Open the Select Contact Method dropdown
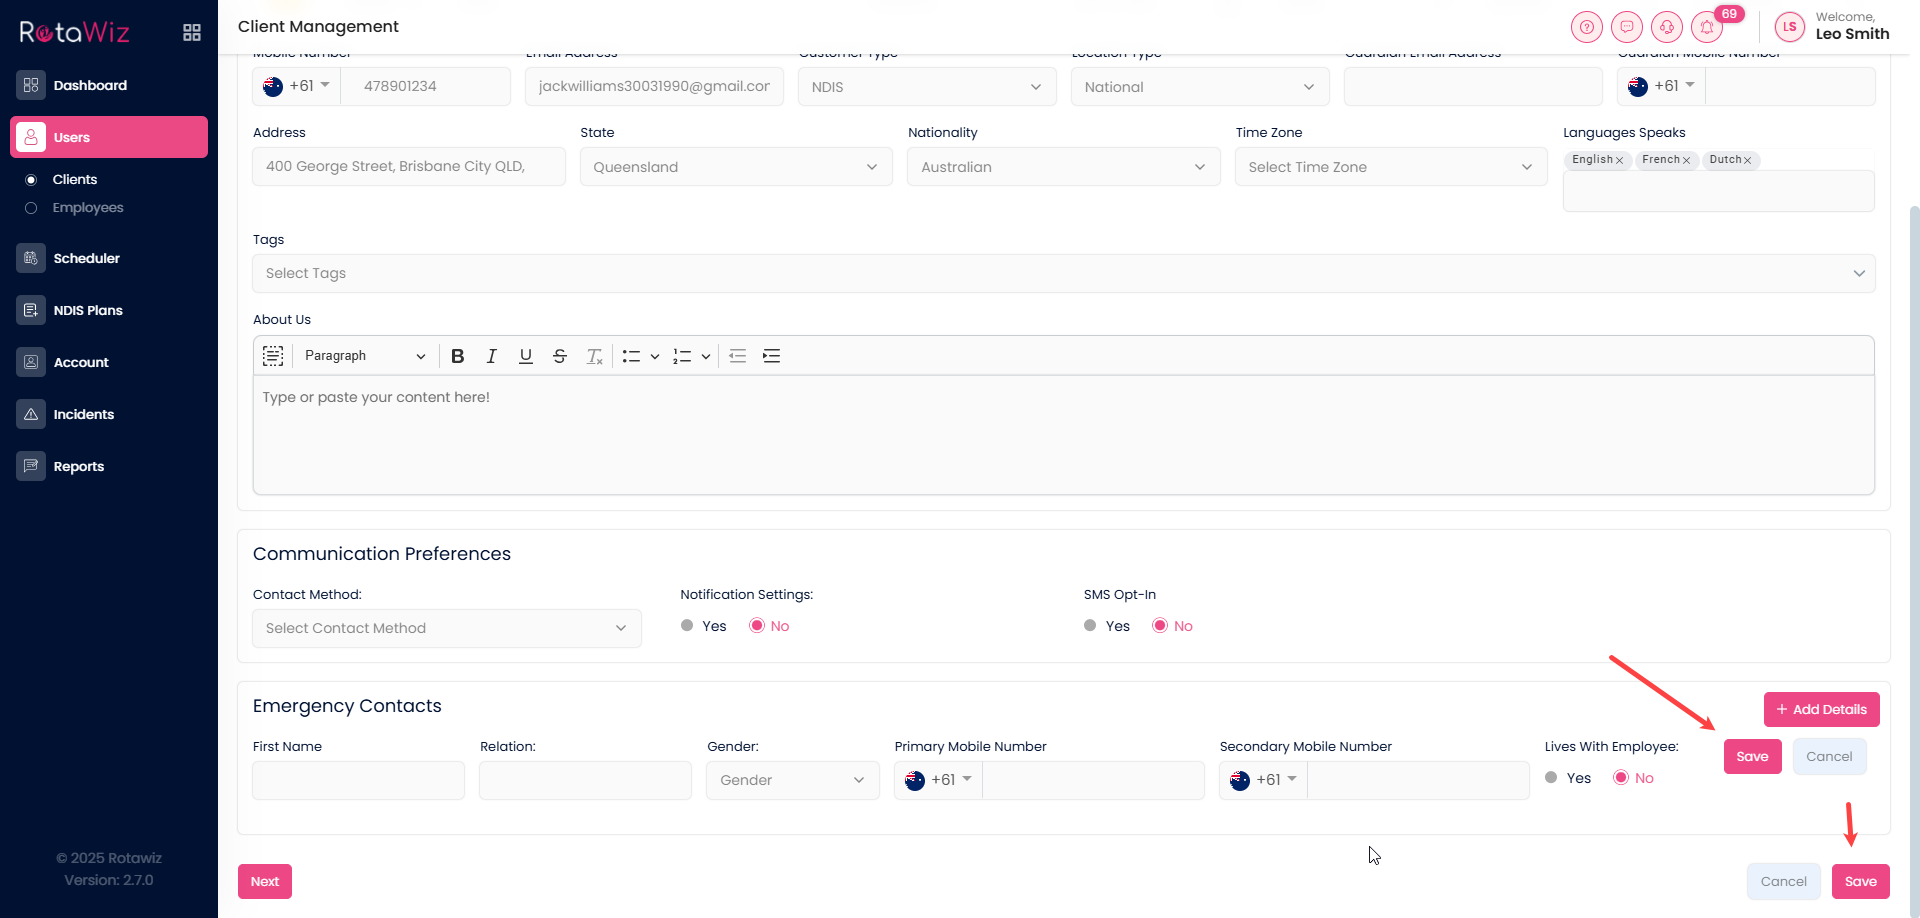The image size is (1920, 918). [x=446, y=628]
